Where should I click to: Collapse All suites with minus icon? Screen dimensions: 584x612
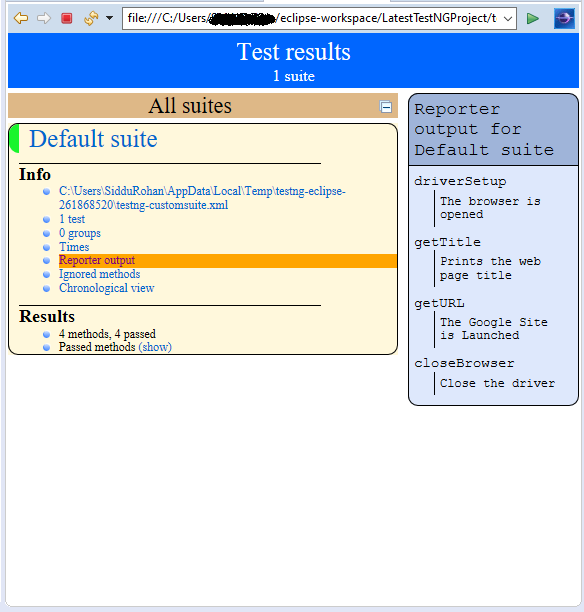[386, 107]
